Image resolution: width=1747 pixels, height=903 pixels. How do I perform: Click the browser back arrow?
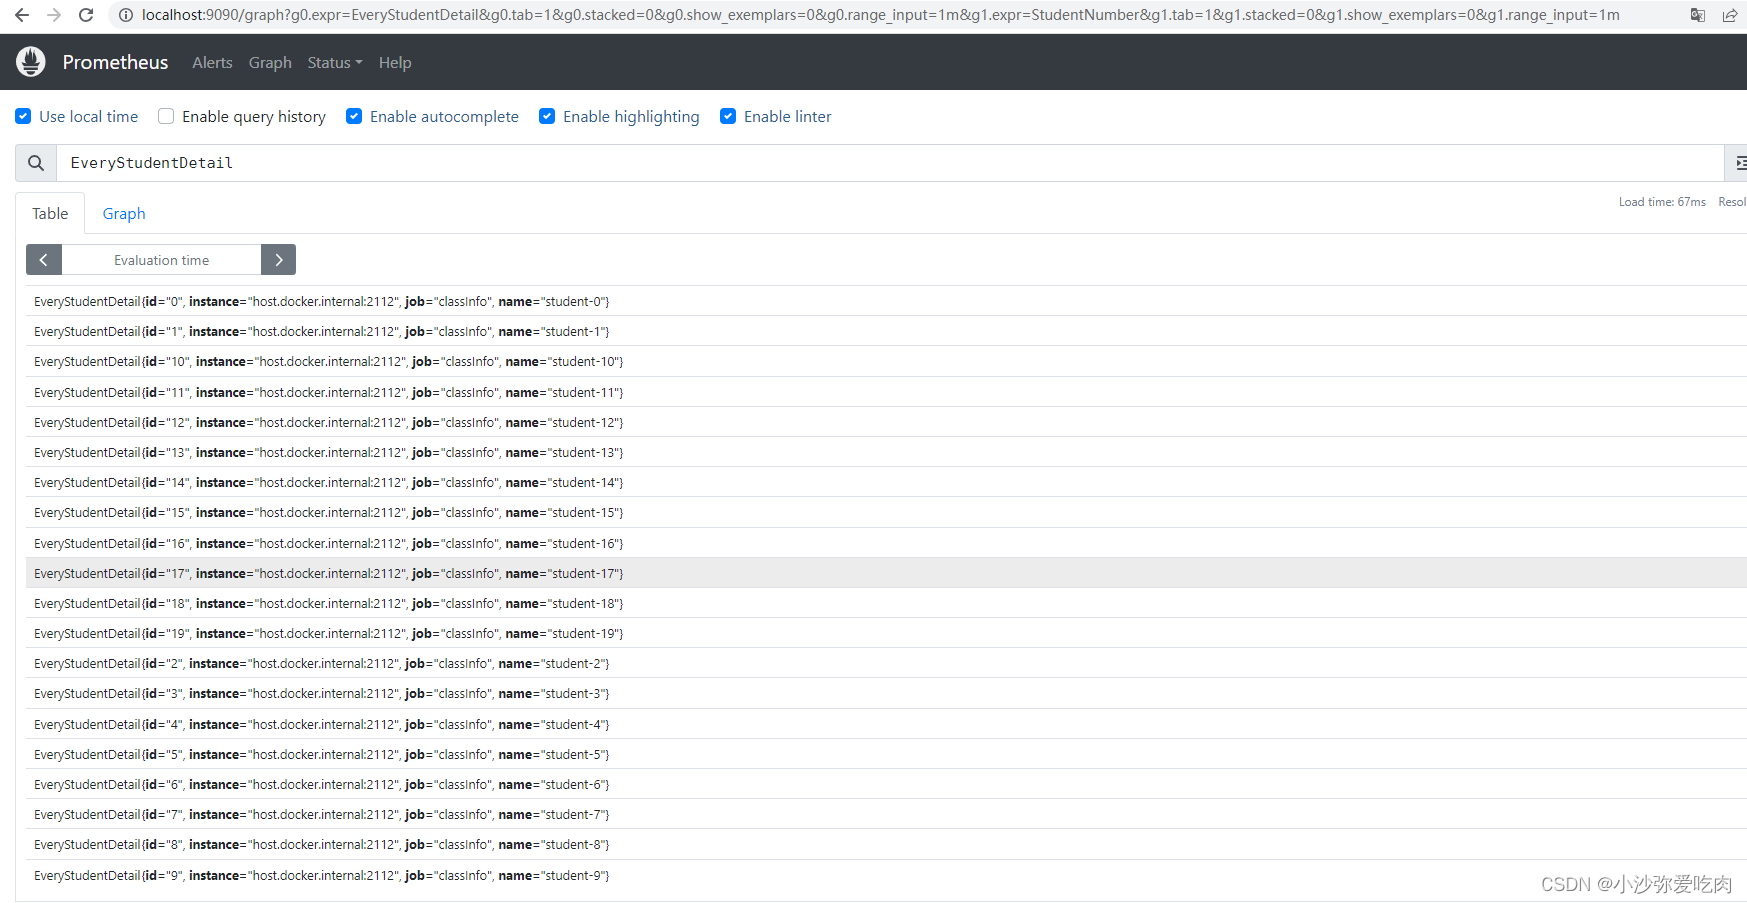(22, 15)
